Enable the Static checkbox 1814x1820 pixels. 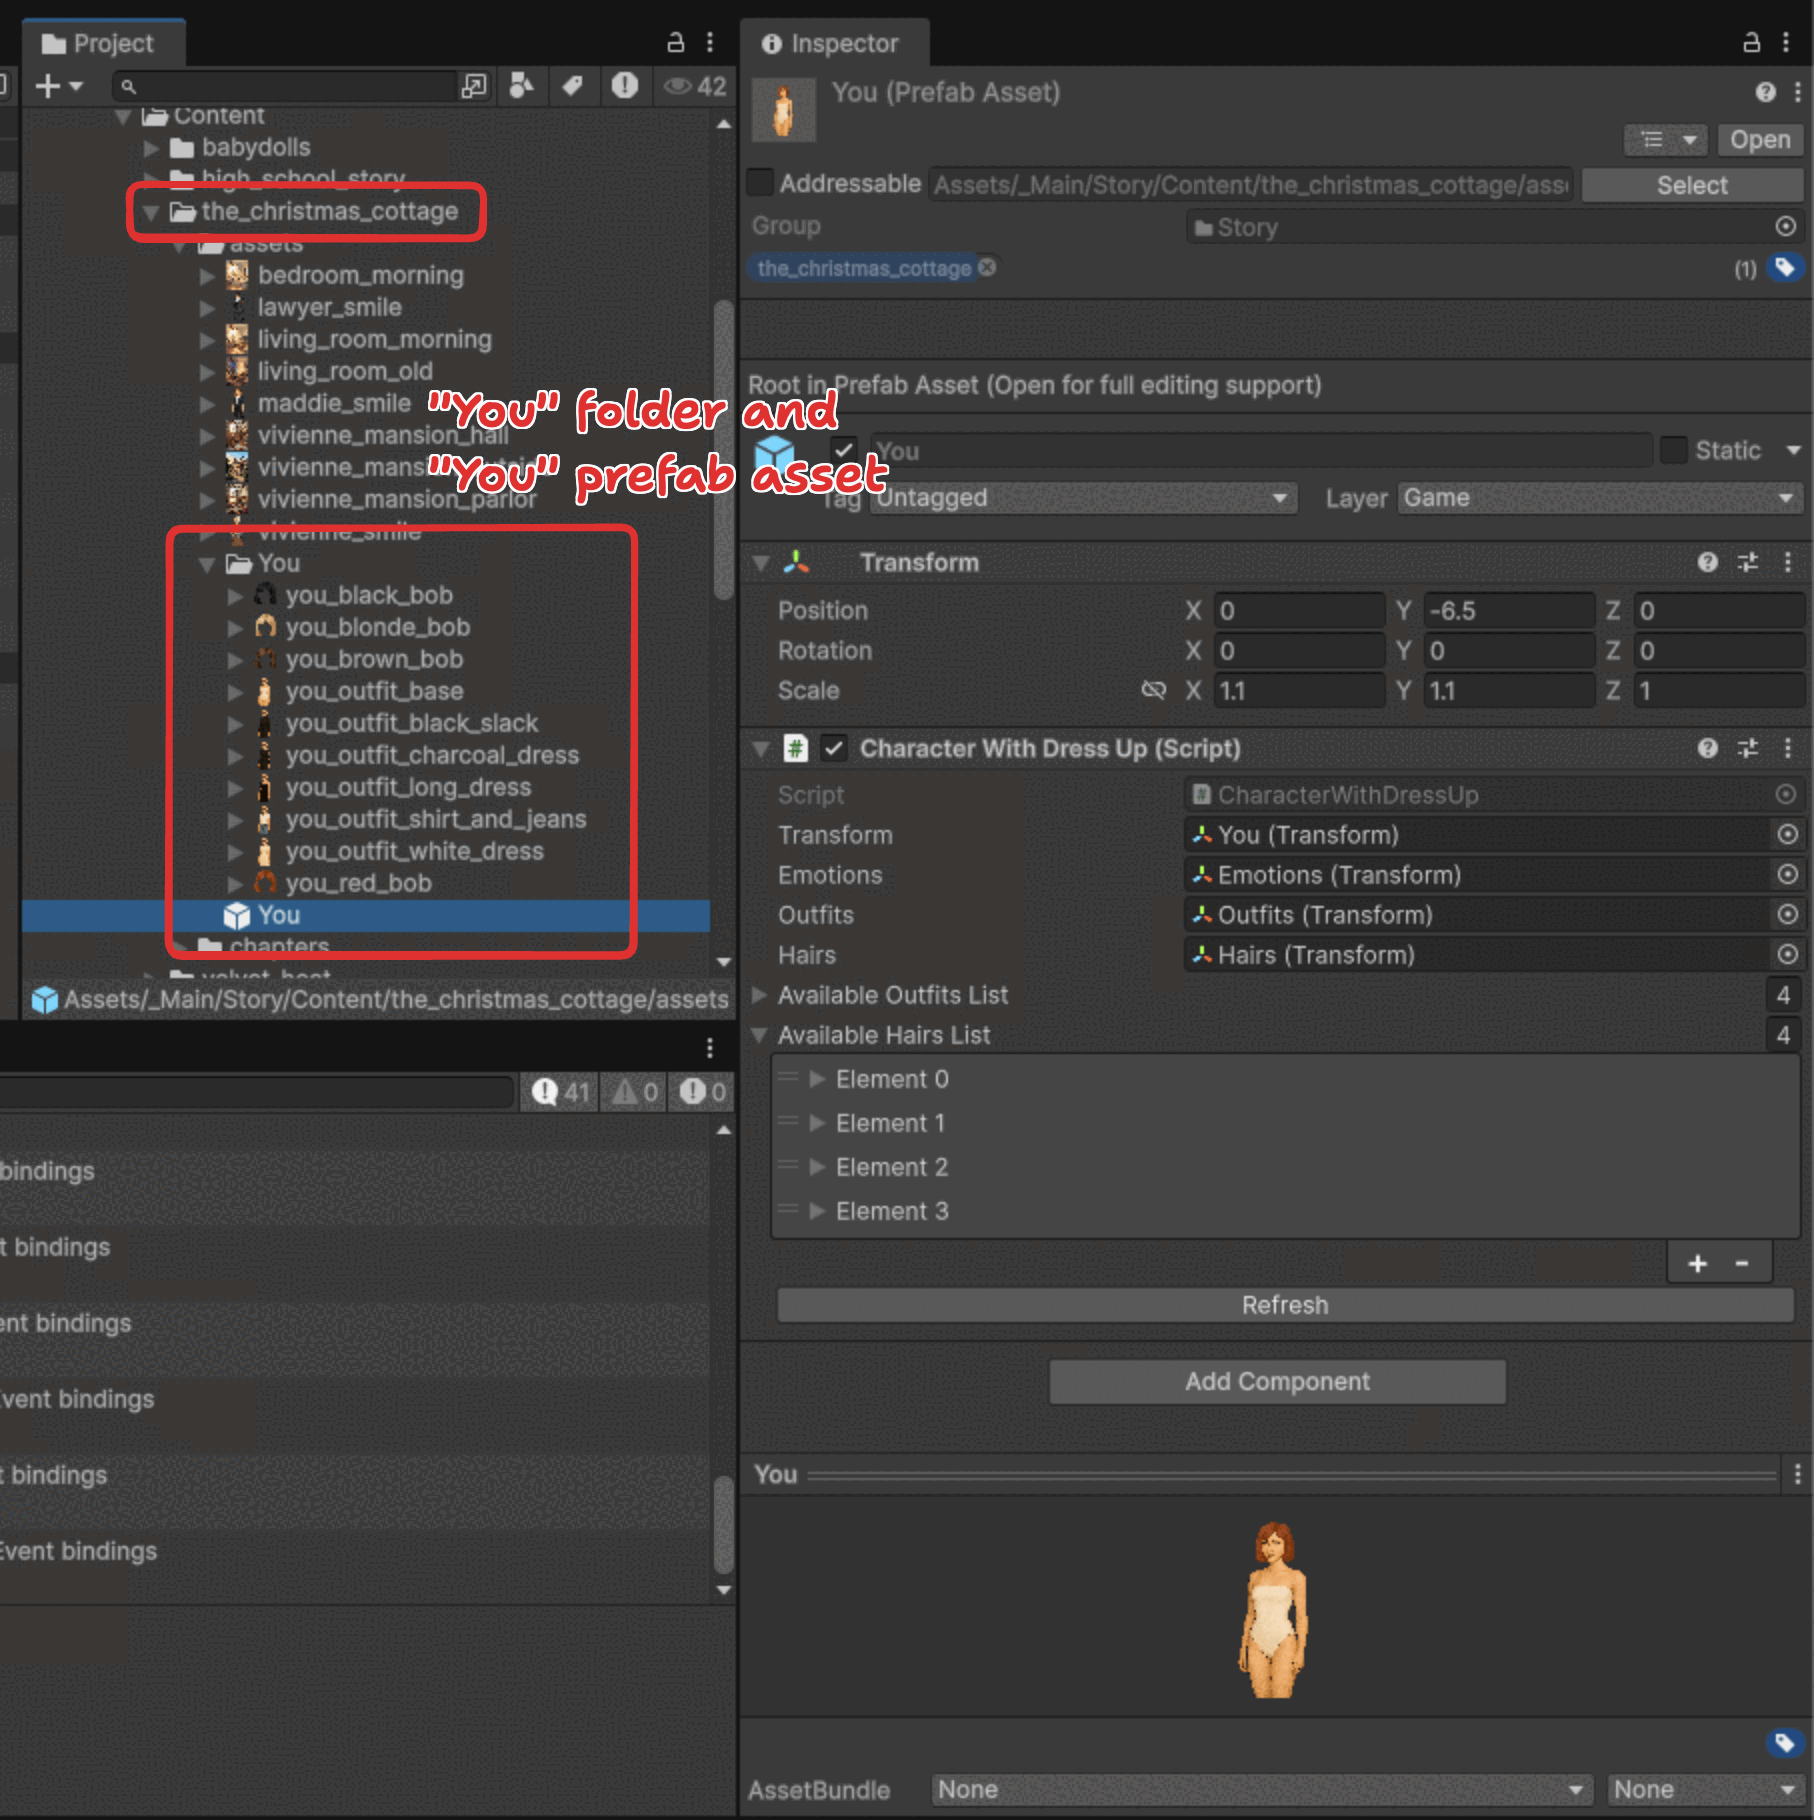[x=1673, y=450]
